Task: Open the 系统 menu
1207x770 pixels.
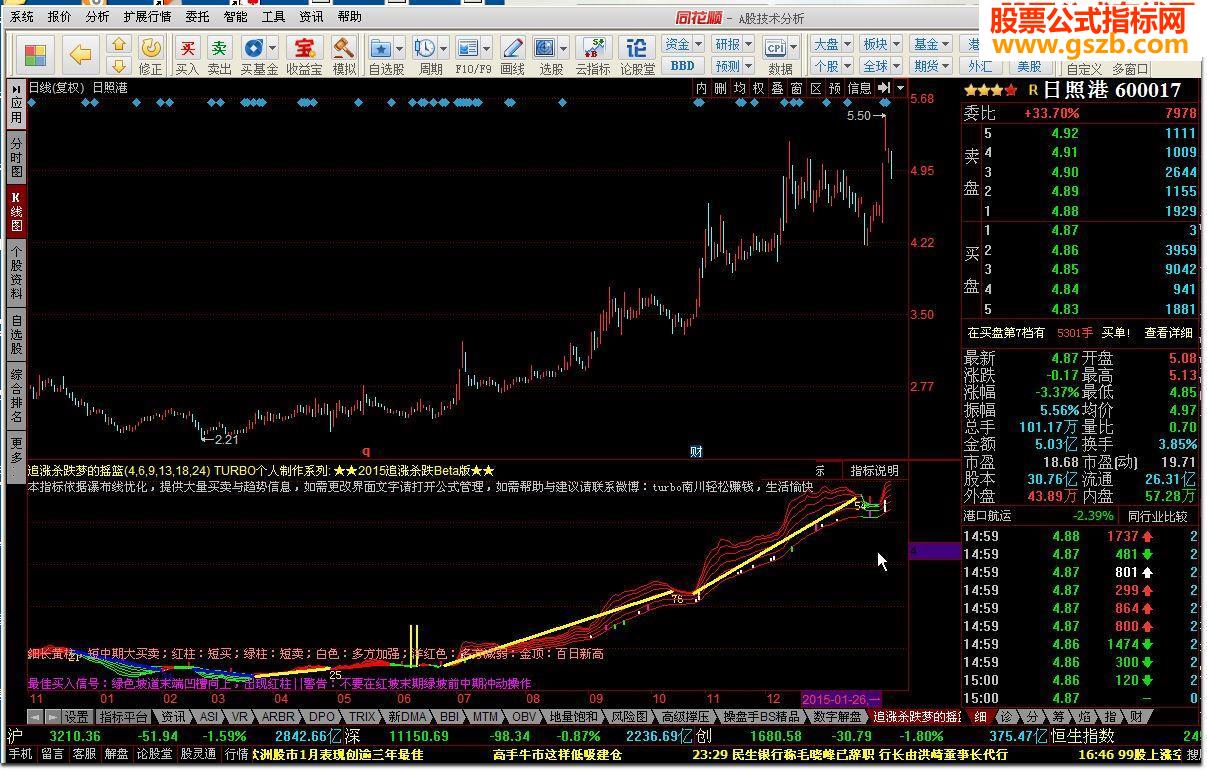Action: click(21, 17)
